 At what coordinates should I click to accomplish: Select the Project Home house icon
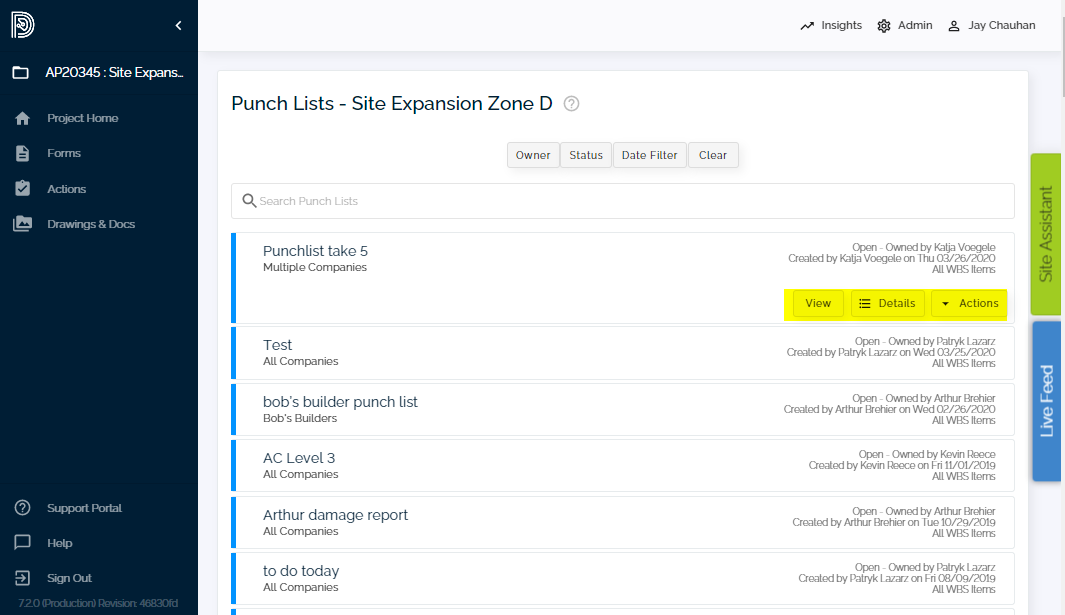pos(22,118)
